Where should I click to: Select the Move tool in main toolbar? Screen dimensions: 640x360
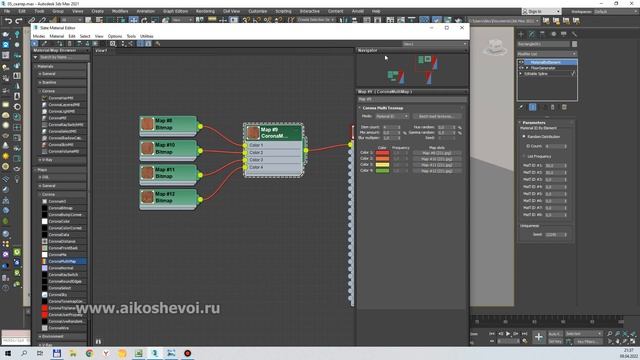(x=133, y=20)
